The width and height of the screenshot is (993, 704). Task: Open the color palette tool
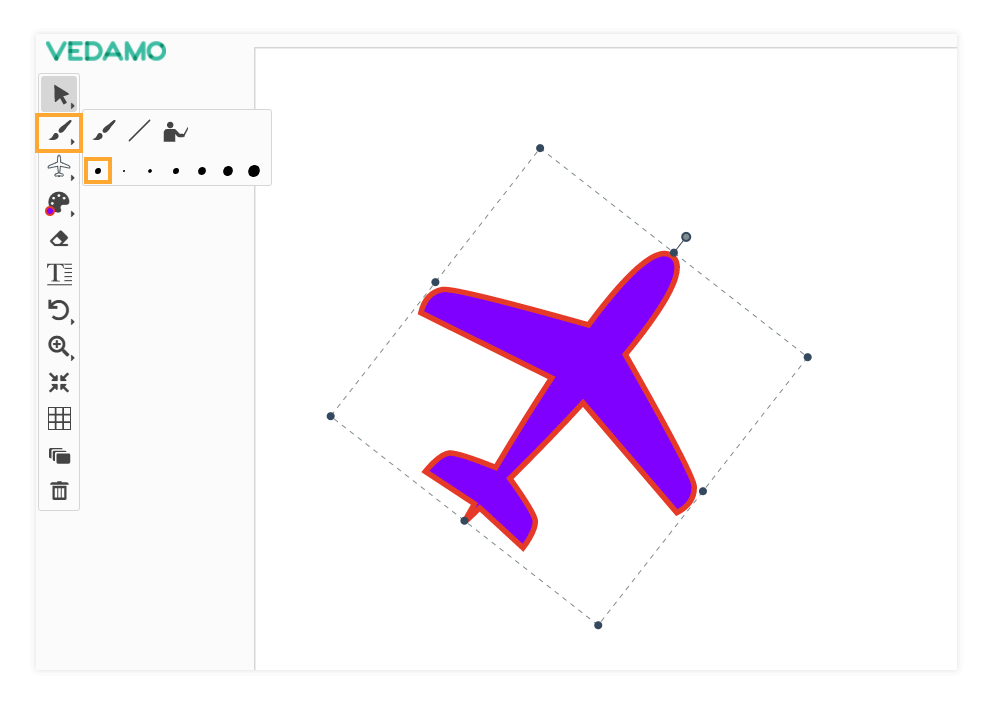click(x=60, y=203)
